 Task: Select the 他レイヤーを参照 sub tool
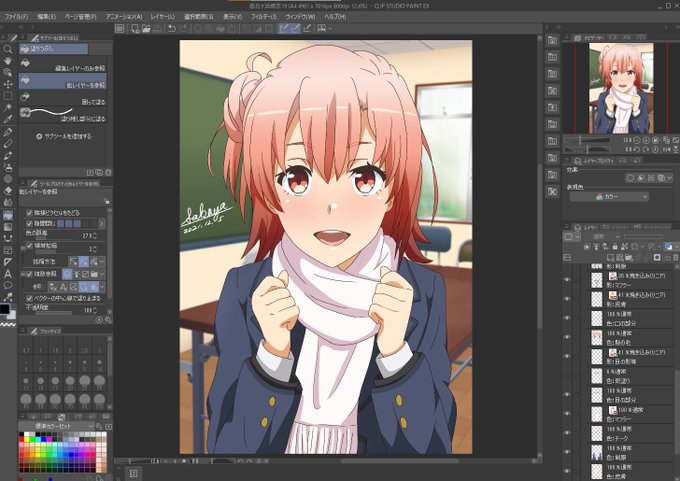click(62, 81)
